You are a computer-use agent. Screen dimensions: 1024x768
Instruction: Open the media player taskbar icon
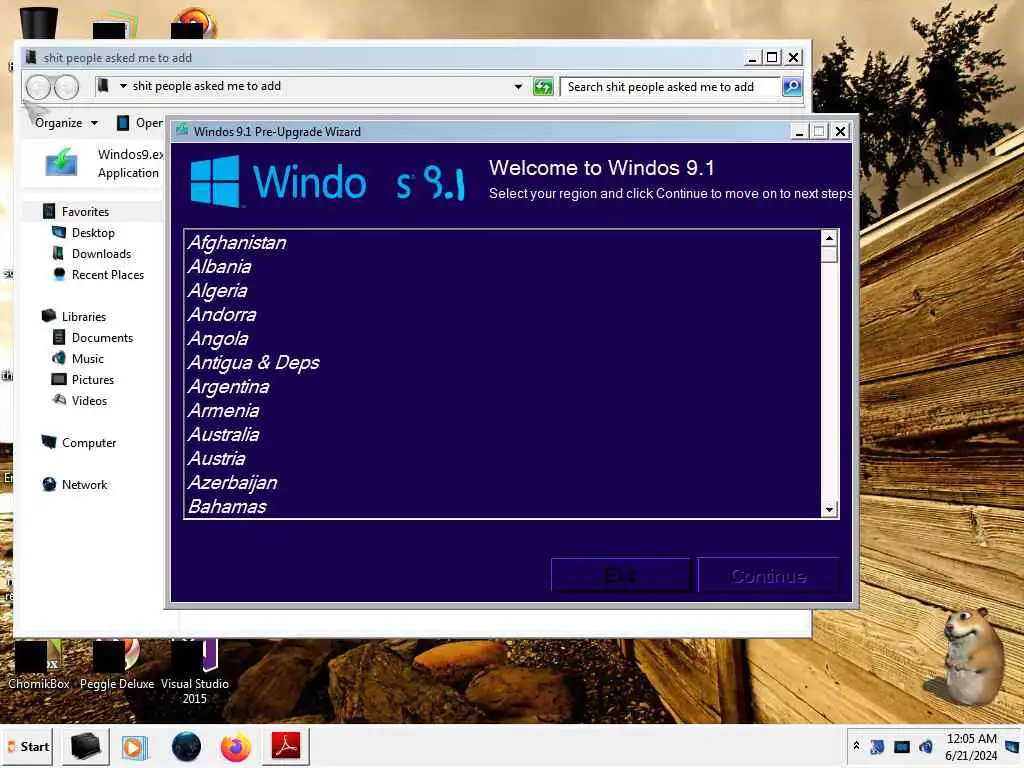135,746
